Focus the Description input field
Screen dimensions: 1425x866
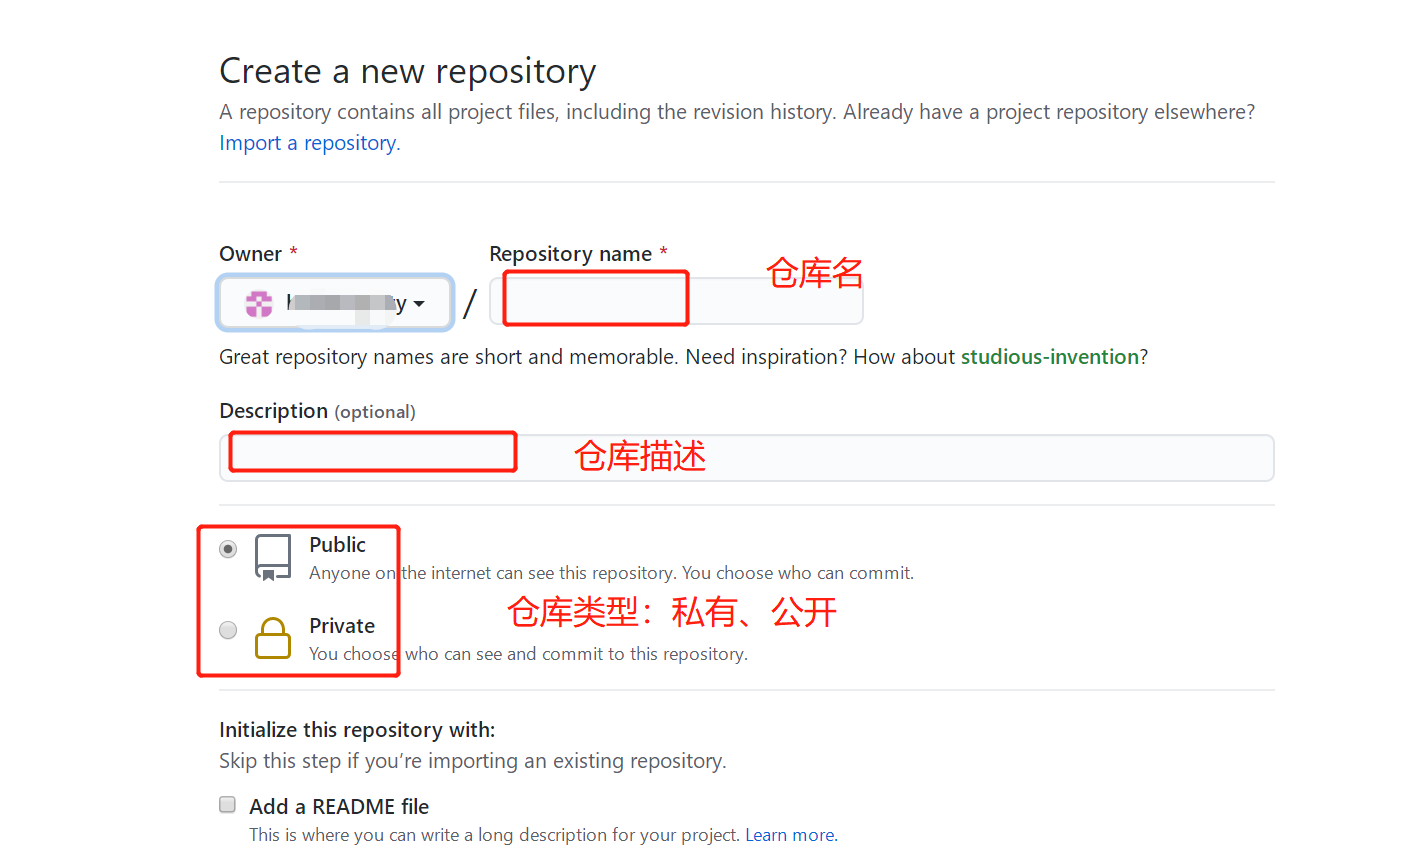[746, 458]
